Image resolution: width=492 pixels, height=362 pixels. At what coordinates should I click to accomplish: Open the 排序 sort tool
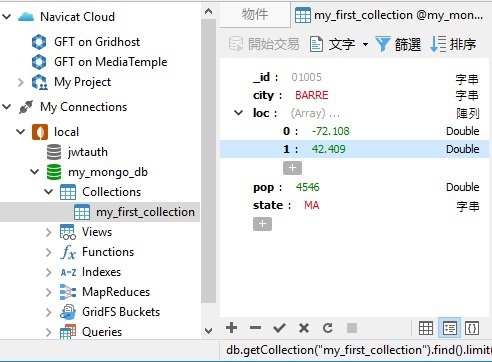[x=453, y=44]
